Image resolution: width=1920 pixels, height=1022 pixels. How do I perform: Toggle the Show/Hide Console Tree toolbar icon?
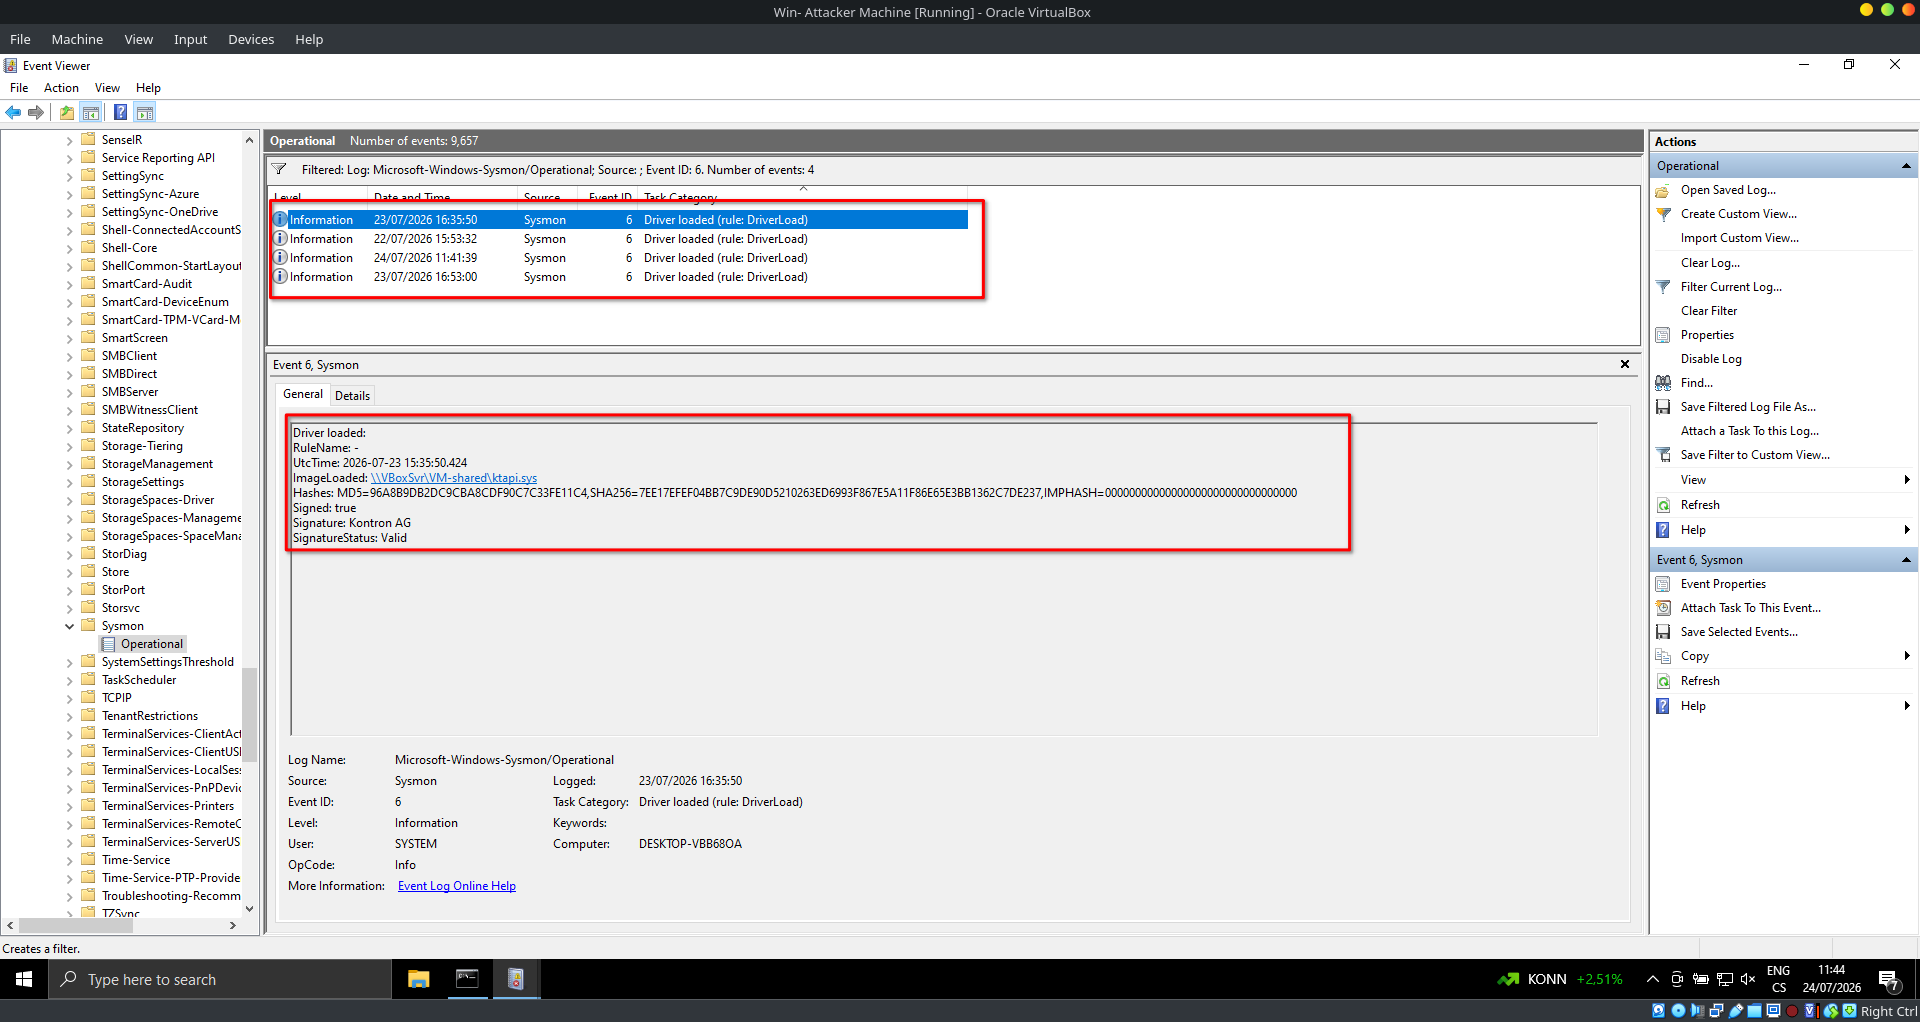(x=91, y=112)
